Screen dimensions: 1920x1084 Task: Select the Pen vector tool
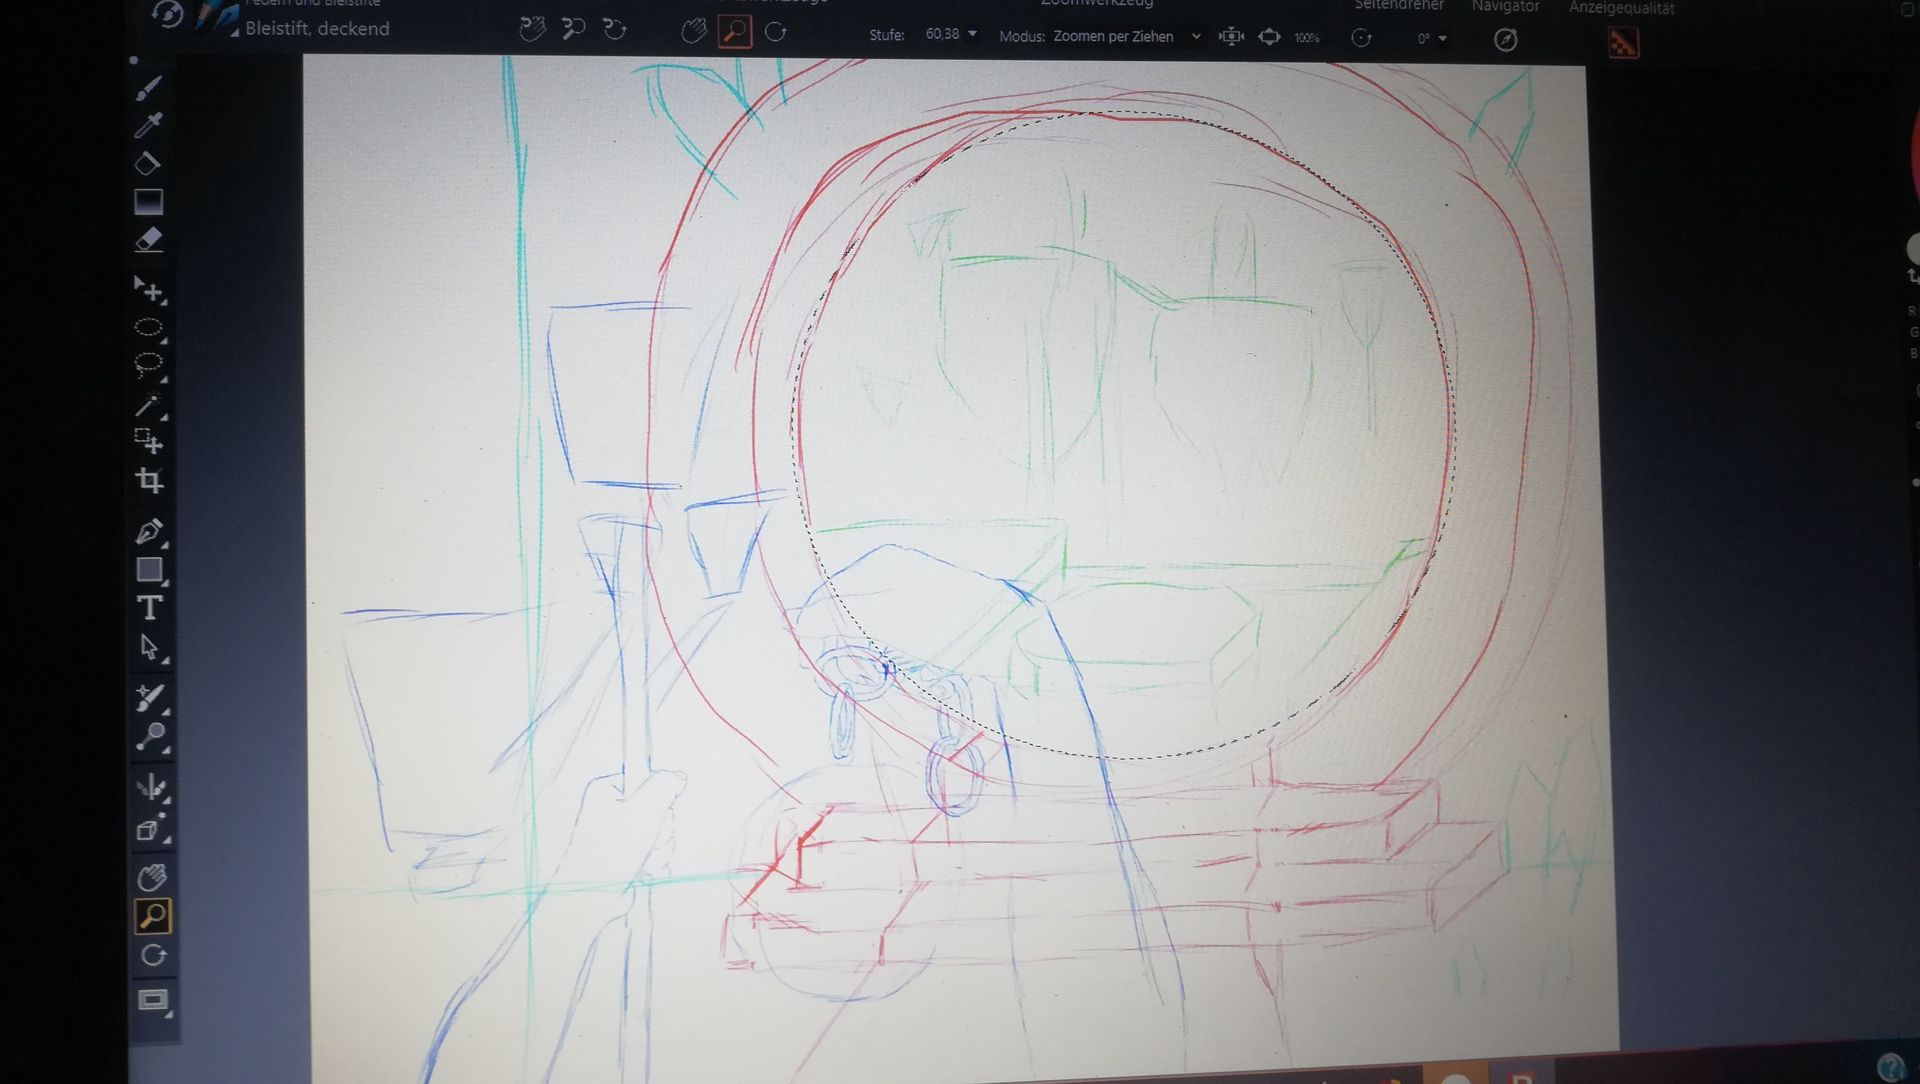point(149,531)
